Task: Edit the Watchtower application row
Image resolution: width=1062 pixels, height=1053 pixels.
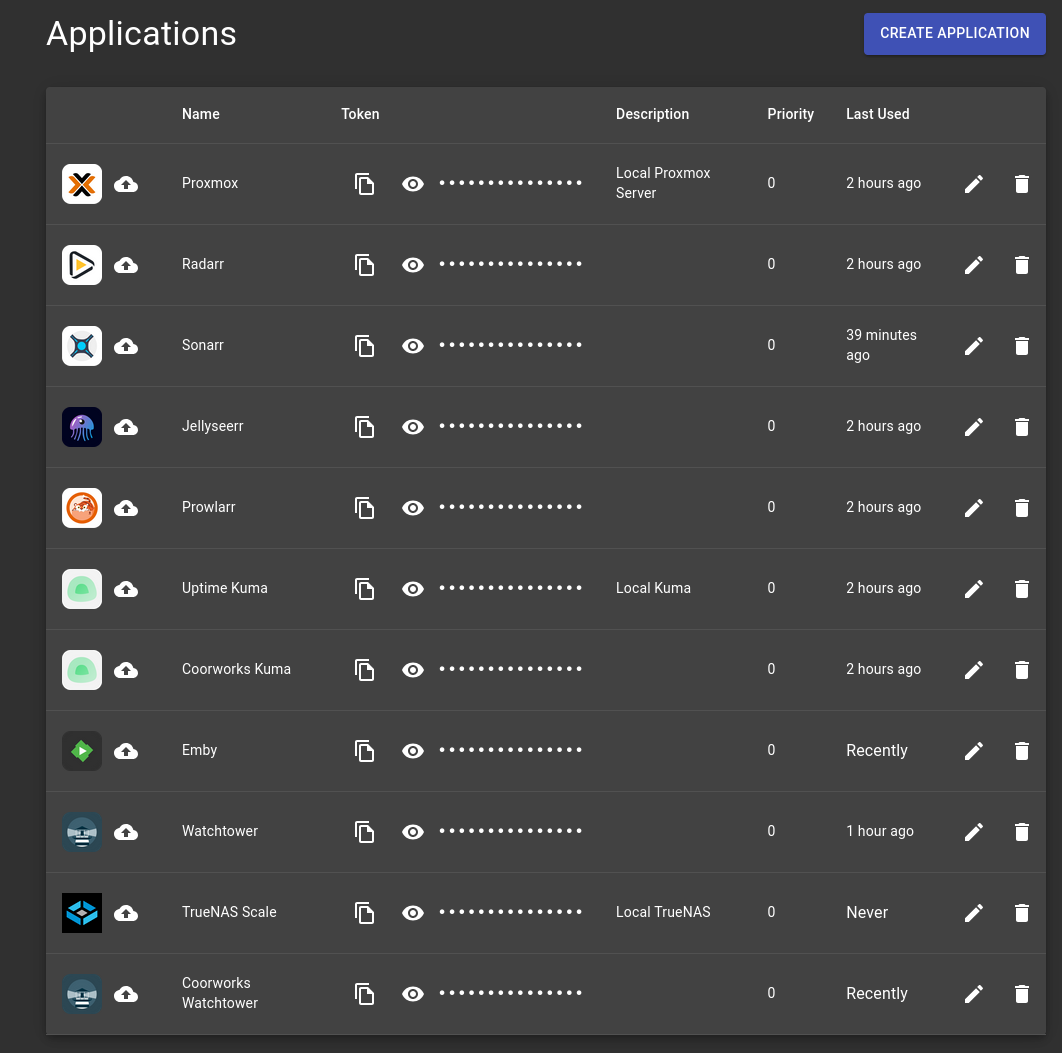Action: [x=973, y=832]
